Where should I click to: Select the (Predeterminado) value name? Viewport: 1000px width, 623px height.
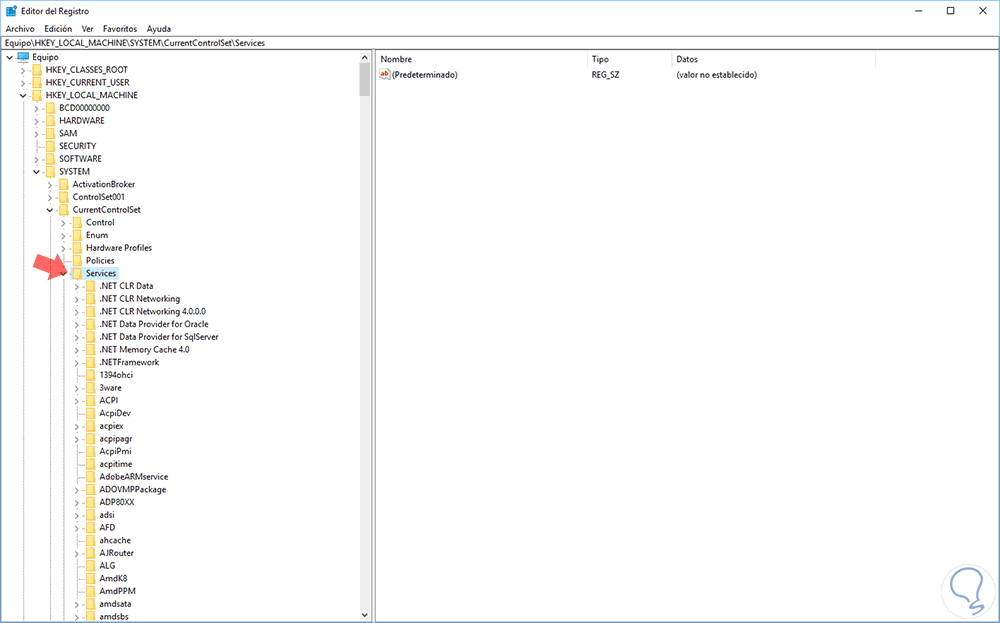[x=425, y=75]
